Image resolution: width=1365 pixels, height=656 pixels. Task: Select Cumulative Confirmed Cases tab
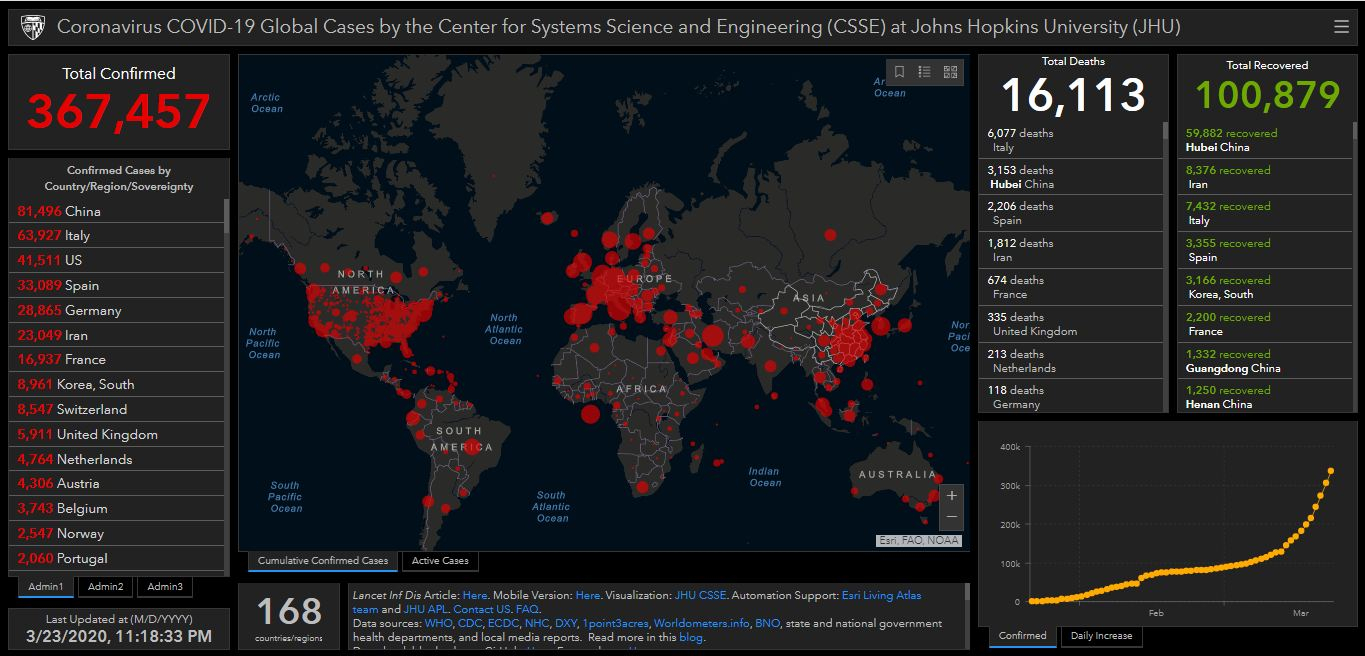click(x=322, y=561)
